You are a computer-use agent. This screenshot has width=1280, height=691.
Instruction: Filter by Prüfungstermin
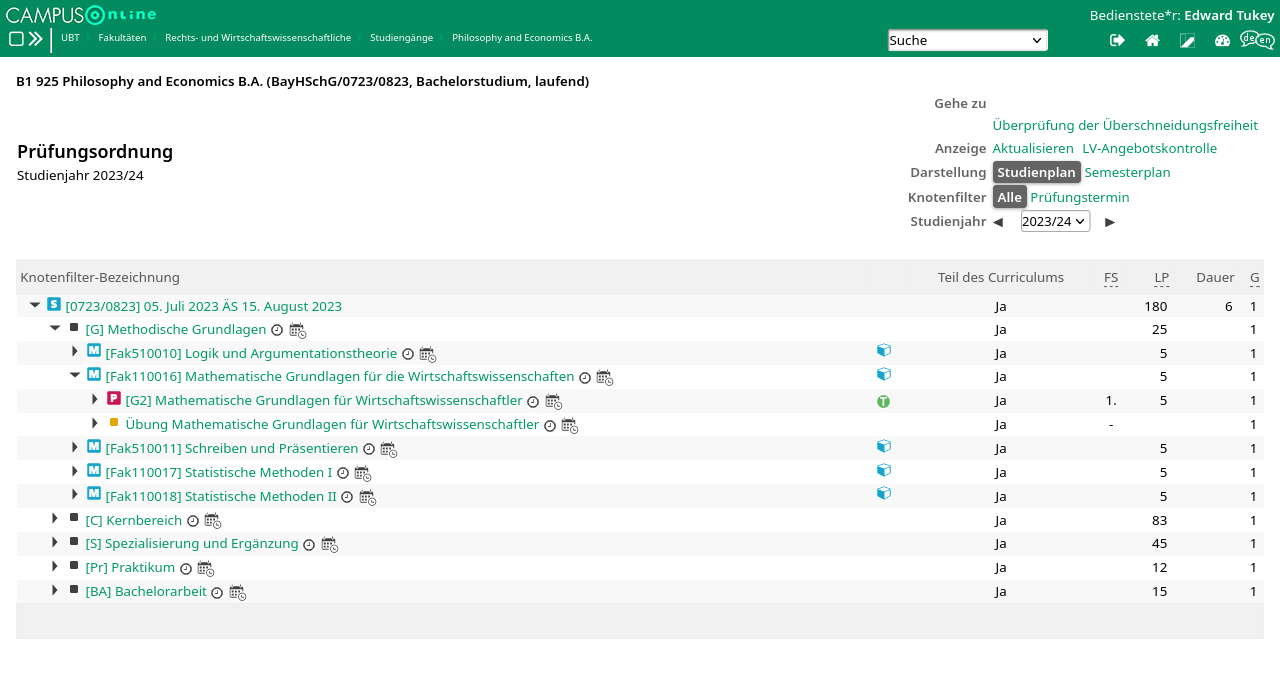(1080, 197)
